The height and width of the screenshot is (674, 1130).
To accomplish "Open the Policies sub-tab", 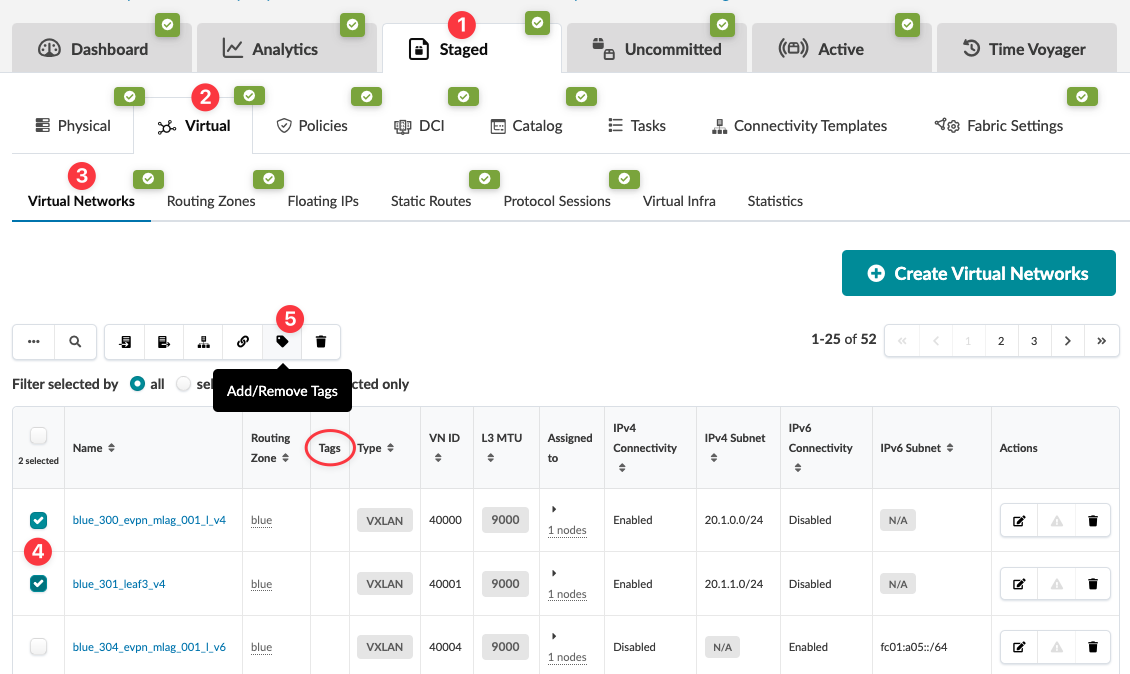I will coord(312,125).
